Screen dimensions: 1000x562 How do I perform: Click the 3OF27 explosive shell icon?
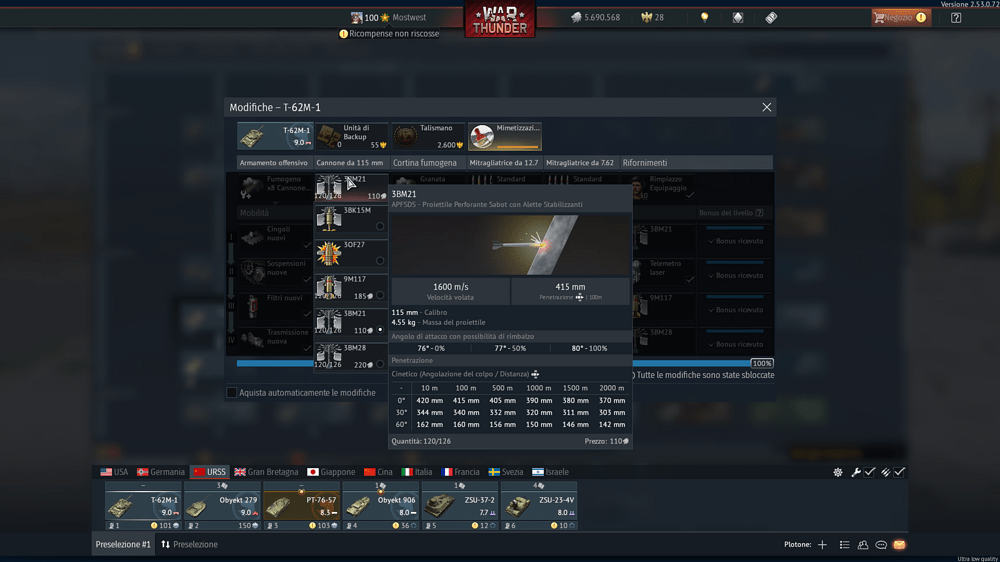[329, 254]
